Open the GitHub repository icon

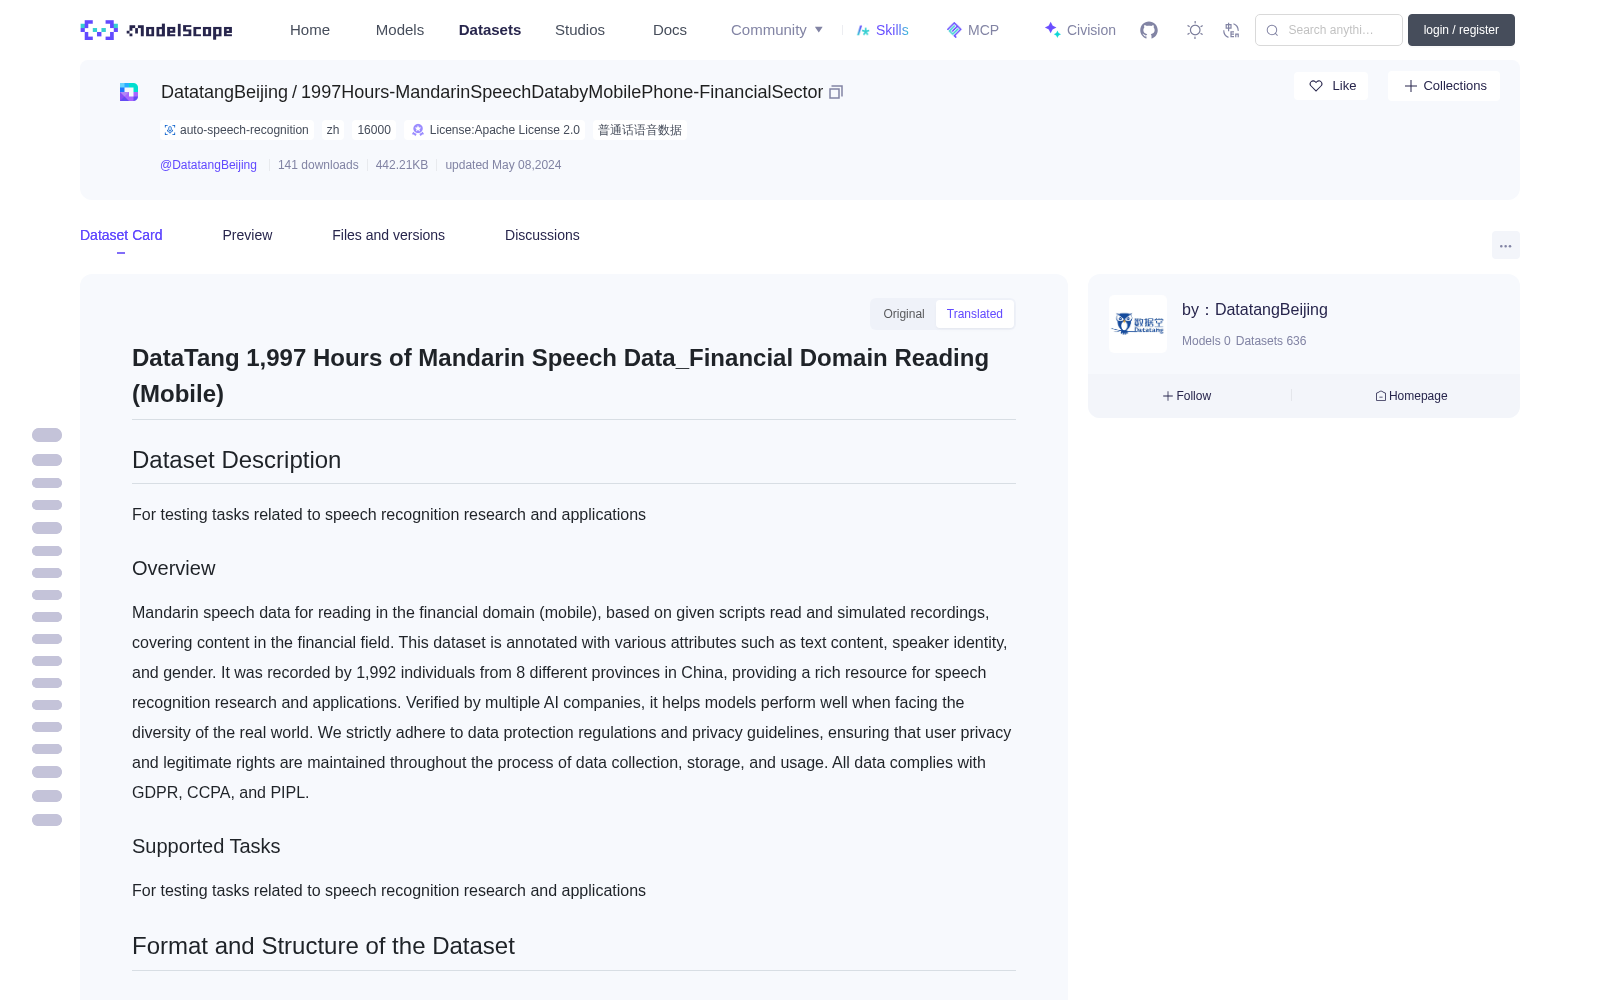coord(1149,30)
